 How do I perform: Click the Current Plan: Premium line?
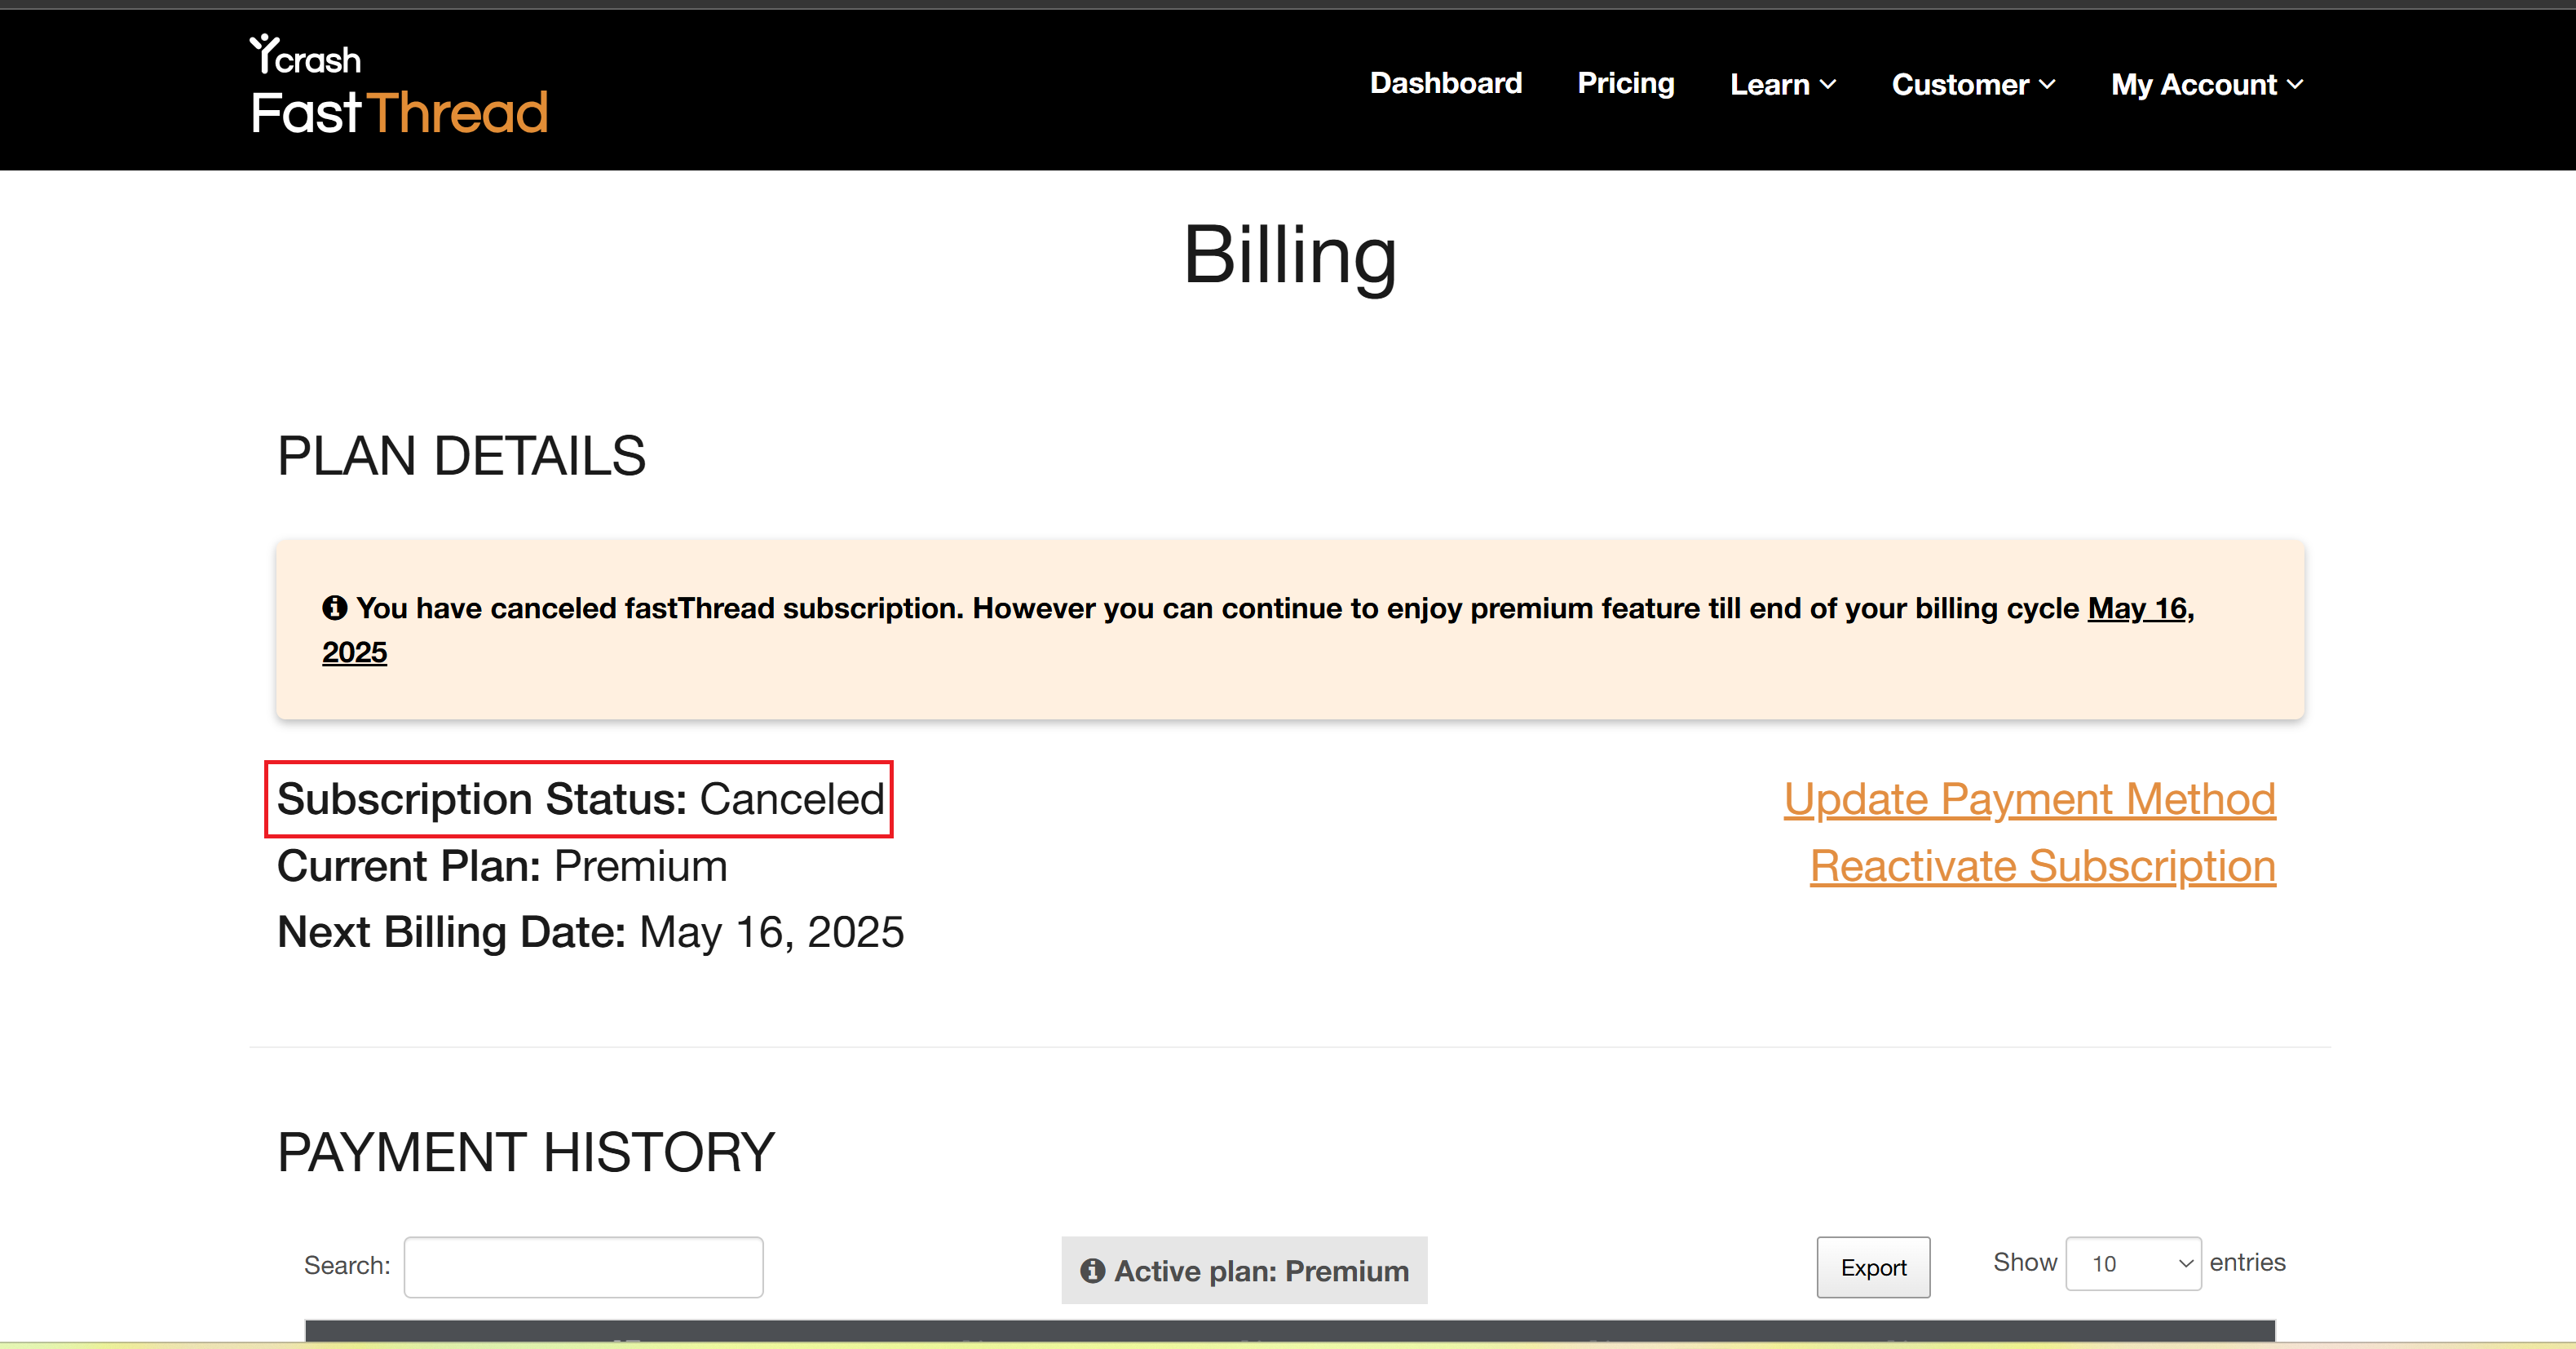click(x=502, y=866)
